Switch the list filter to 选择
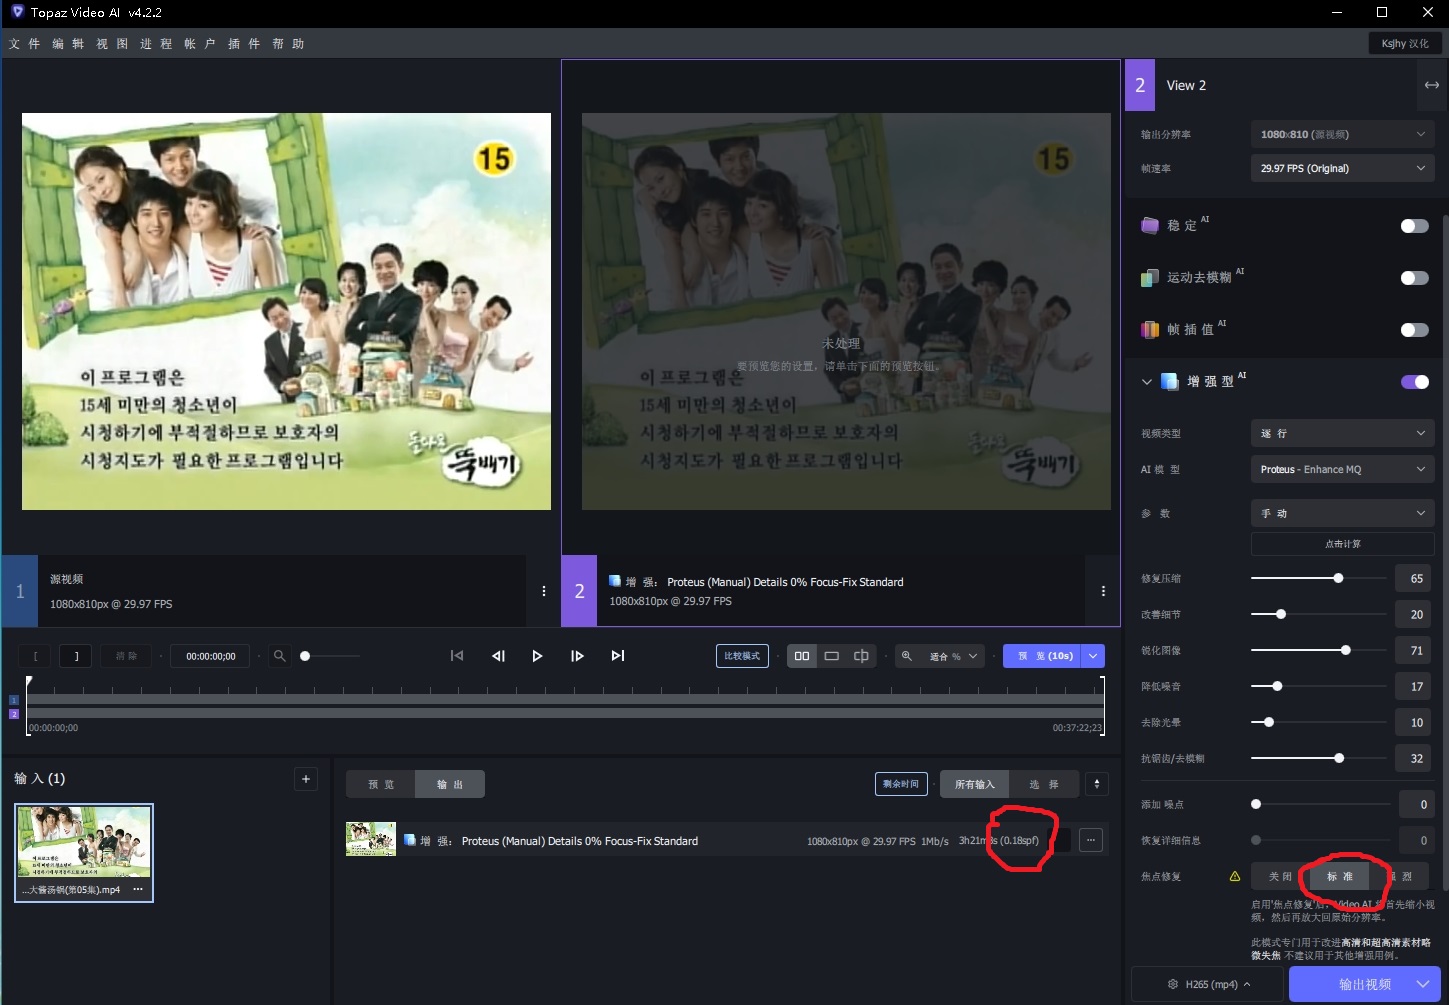Image resolution: width=1449 pixels, height=1005 pixels. (x=1044, y=784)
